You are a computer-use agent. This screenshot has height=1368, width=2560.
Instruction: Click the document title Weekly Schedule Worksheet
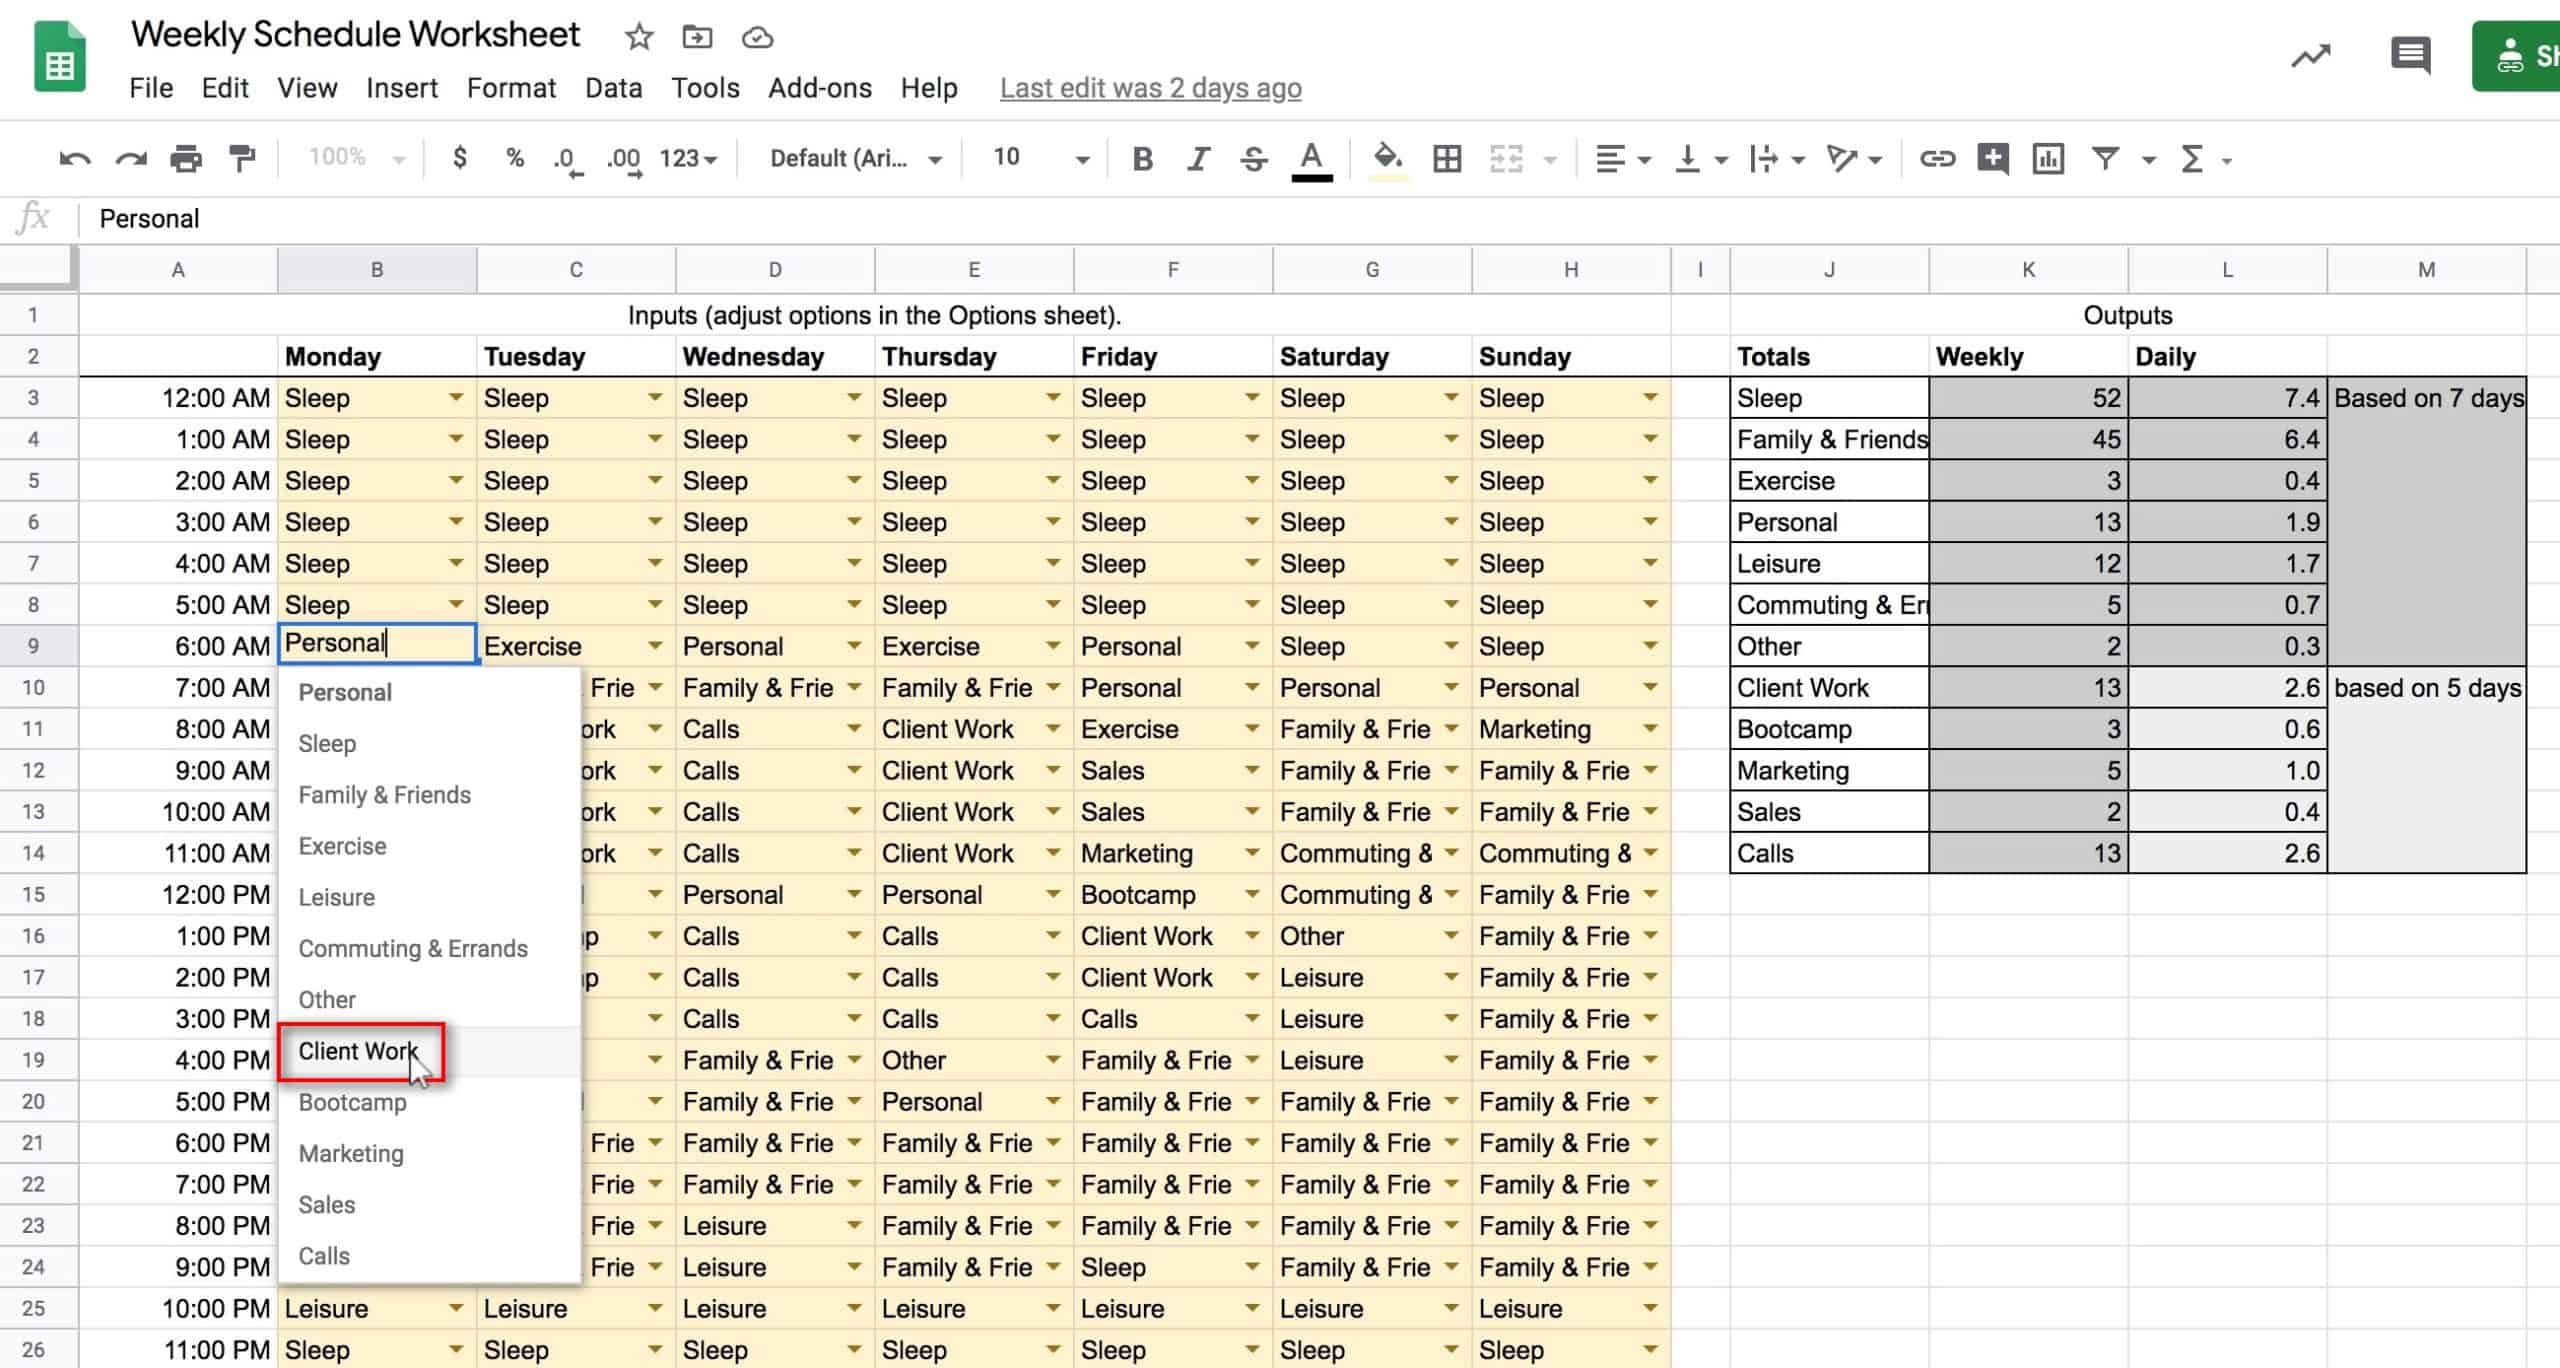355,35
